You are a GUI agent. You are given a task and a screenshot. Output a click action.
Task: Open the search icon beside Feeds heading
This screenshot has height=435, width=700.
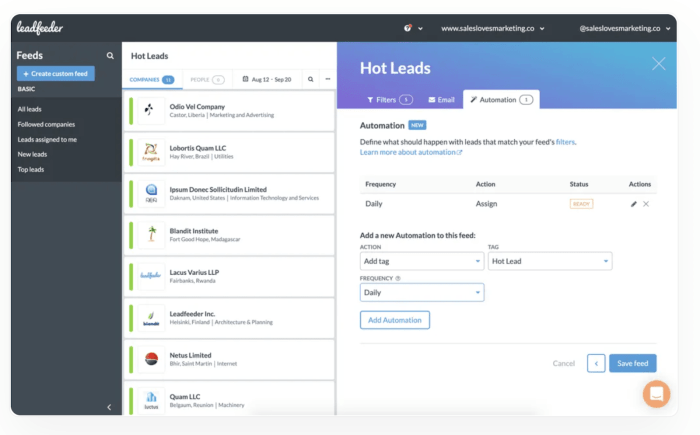pos(110,55)
